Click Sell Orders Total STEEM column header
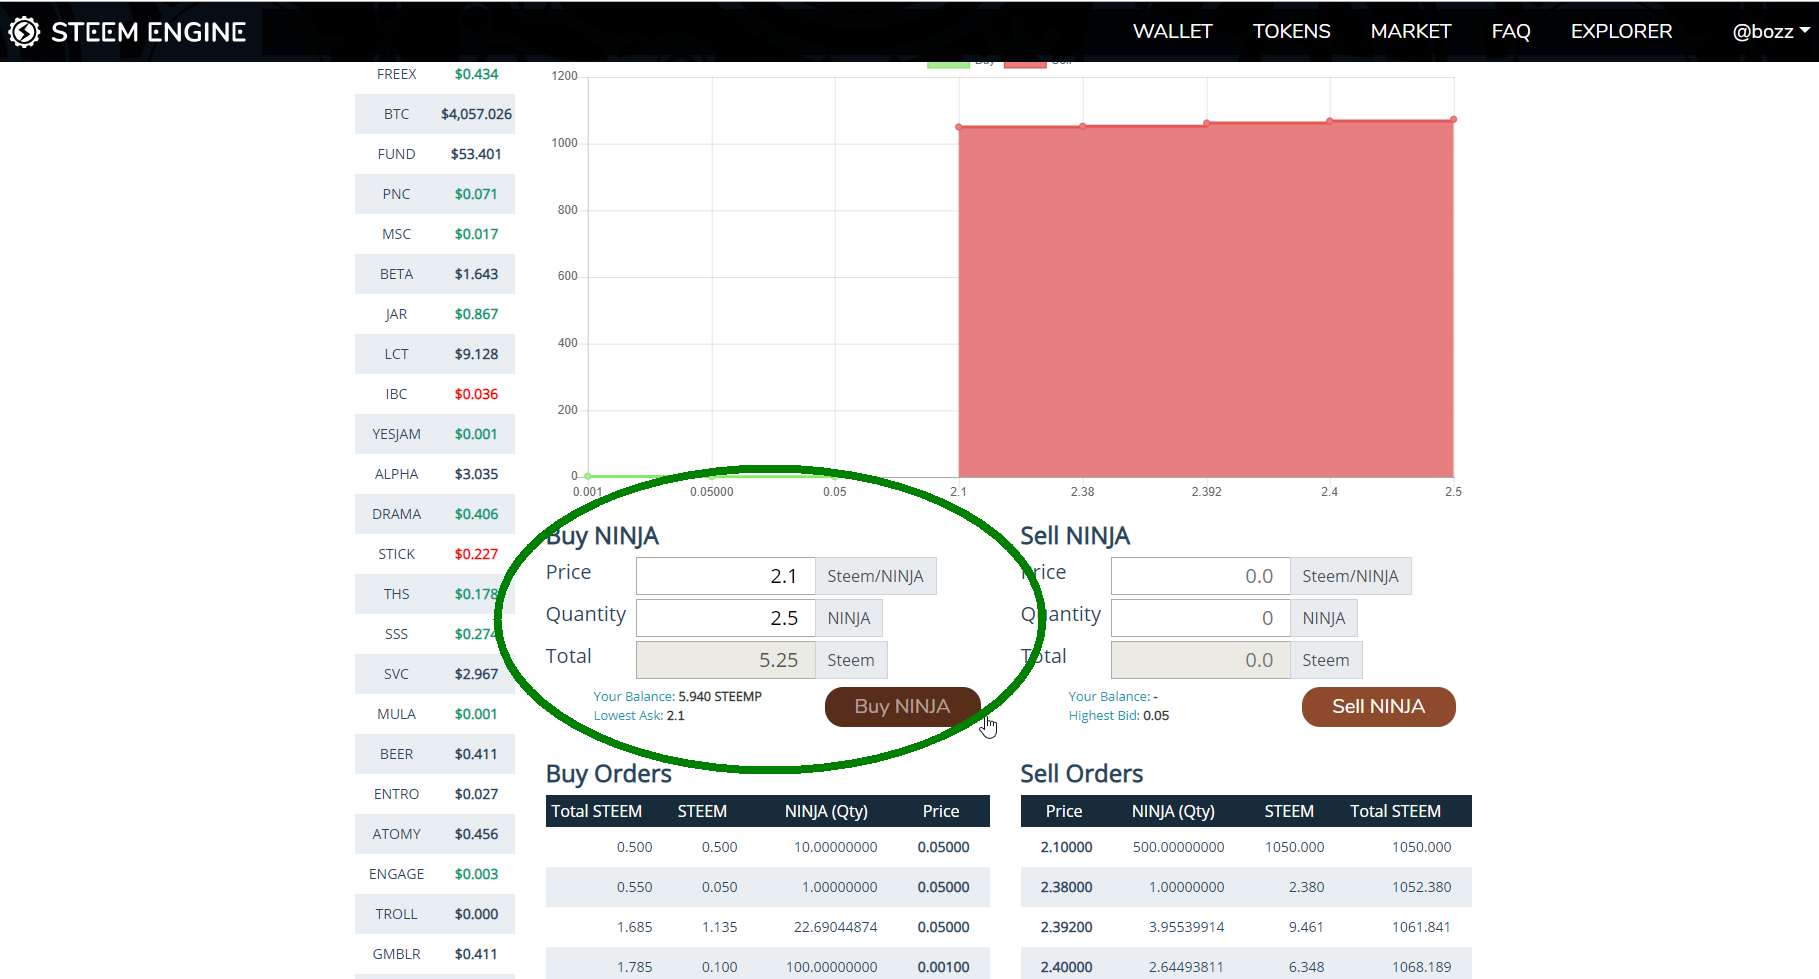 pyautogui.click(x=1395, y=811)
